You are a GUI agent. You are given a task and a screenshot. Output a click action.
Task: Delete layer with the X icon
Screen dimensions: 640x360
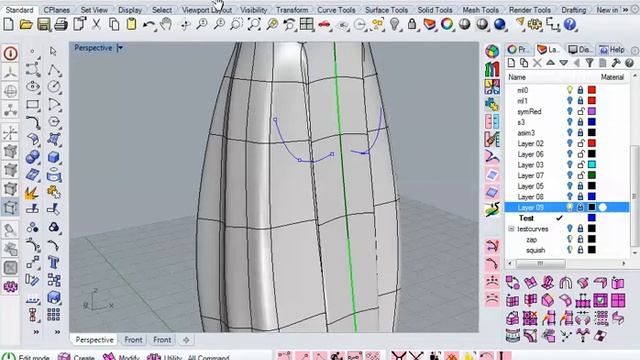(x=537, y=63)
